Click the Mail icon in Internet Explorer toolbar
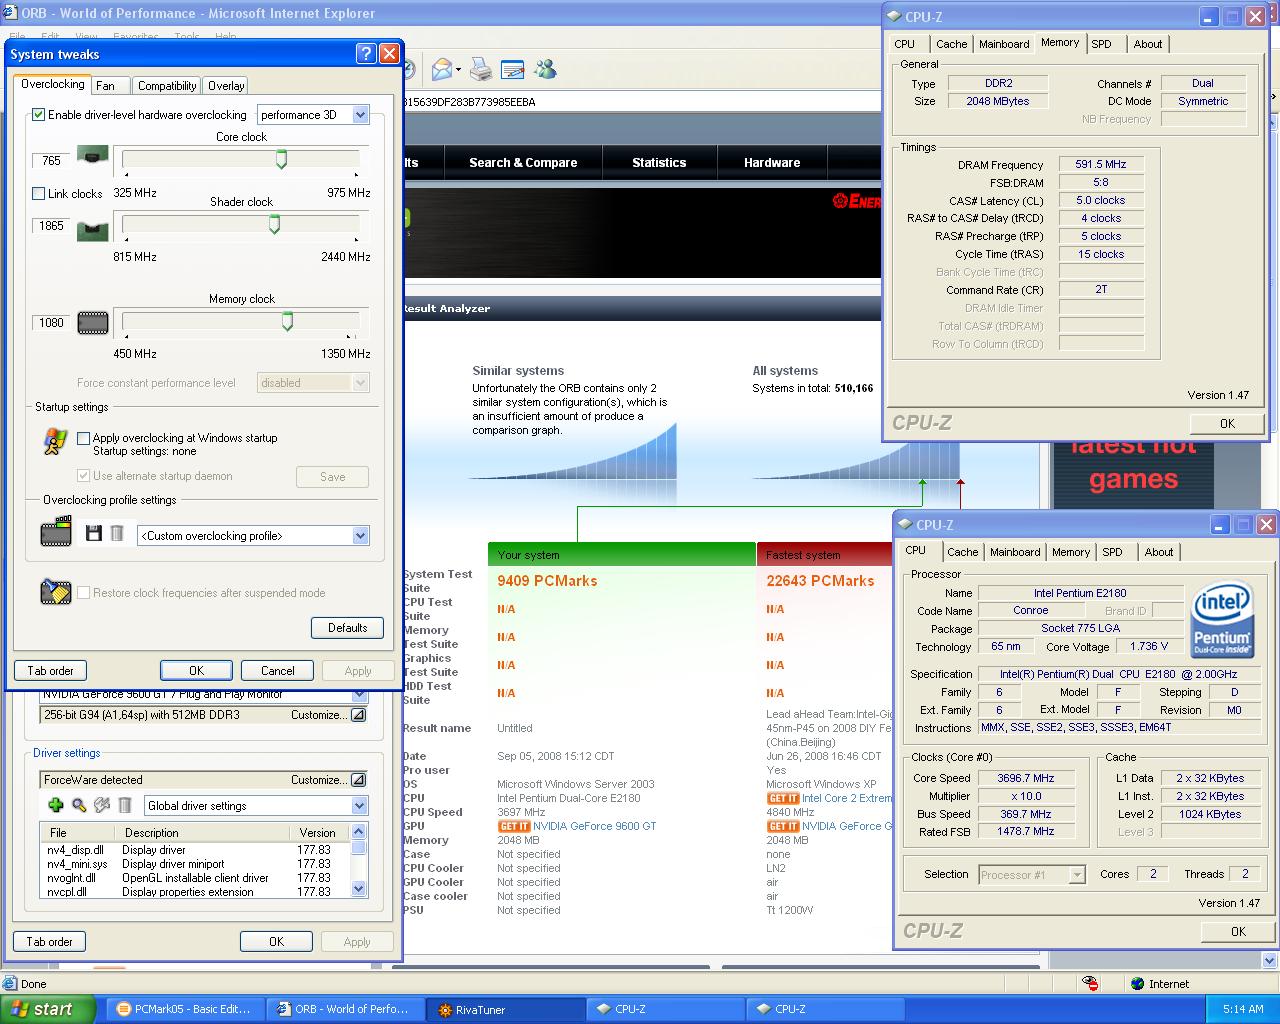This screenshot has width=1280, height=1024. coord(441,70)
